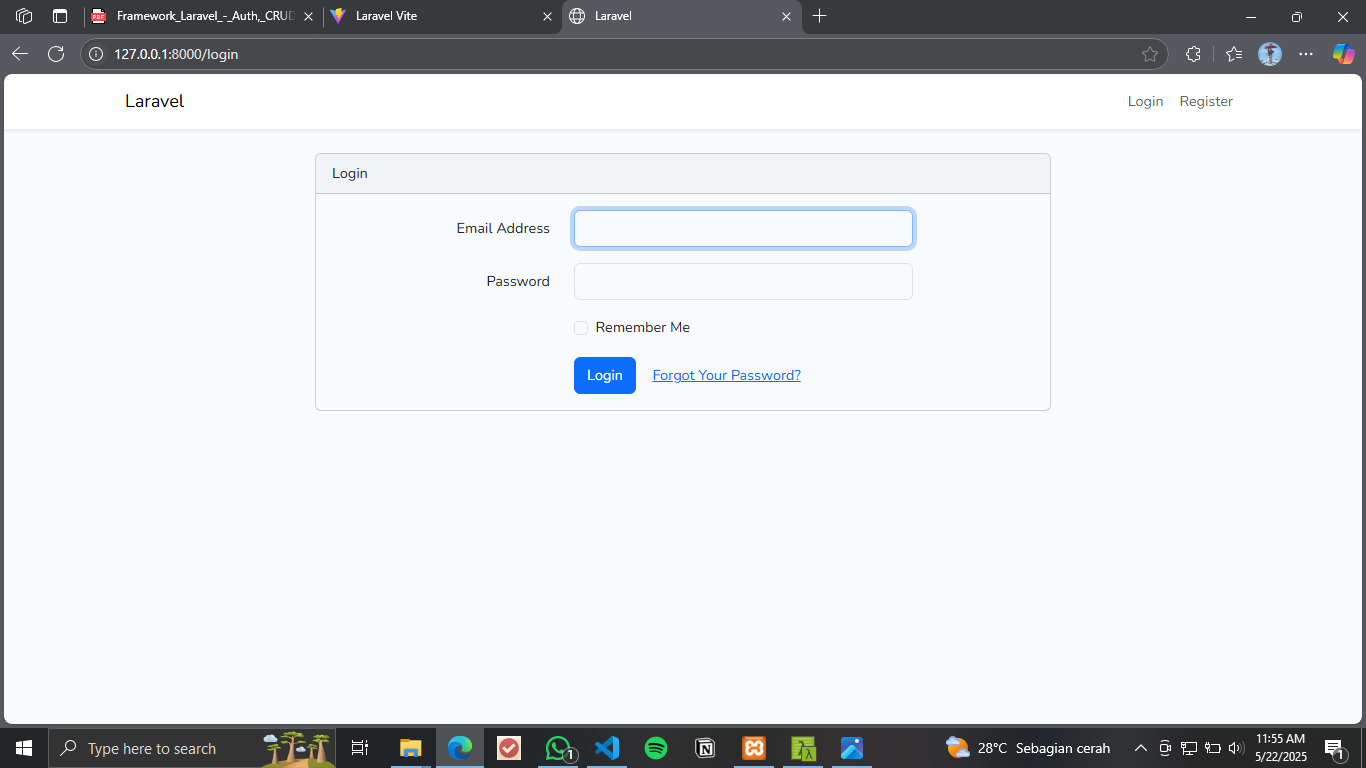The height and width of the screenshot is (768, 1366).
Task: Enable the Remember Me checkbox
Action: coord(580,327)
